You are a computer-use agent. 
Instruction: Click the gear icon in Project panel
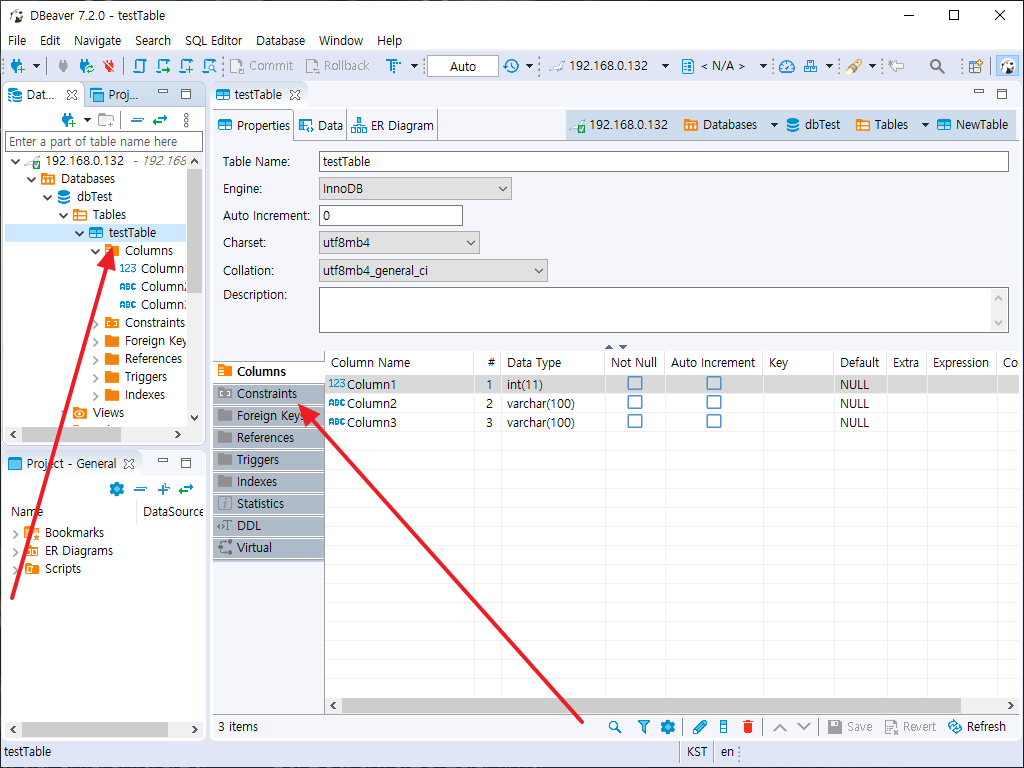point(117,488)
